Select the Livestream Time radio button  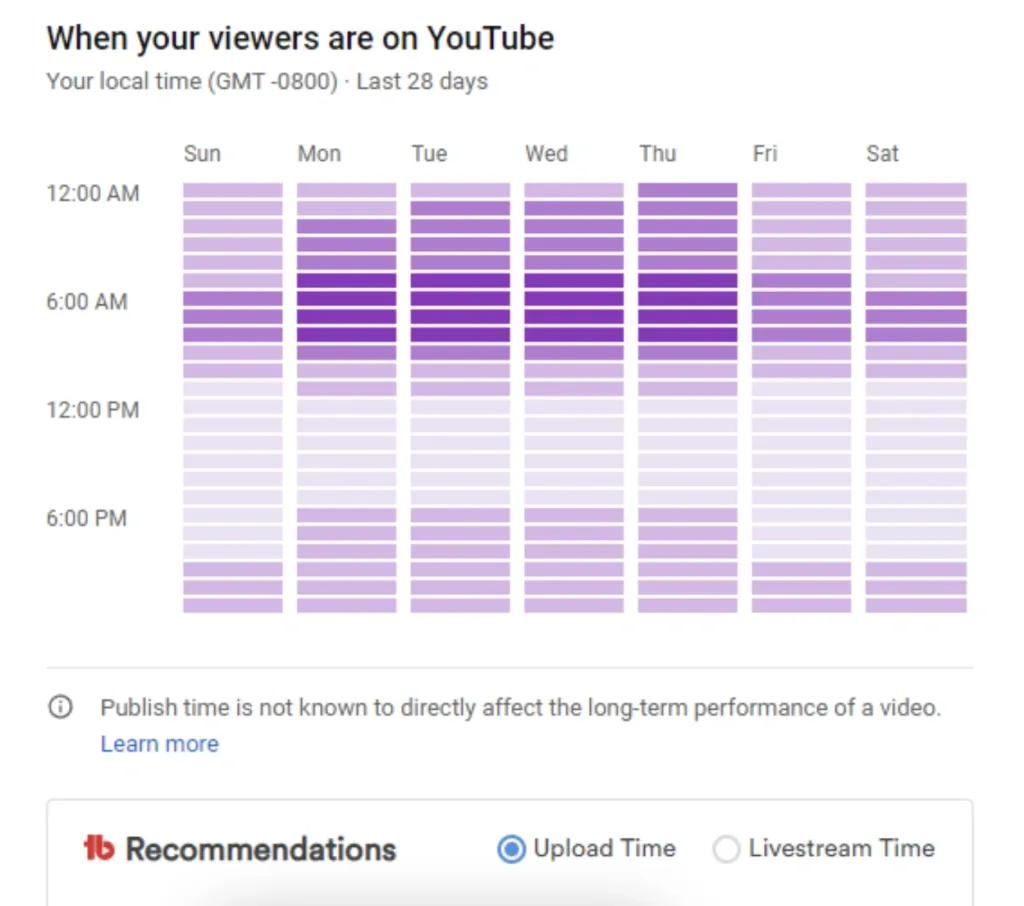click(726, 849)
